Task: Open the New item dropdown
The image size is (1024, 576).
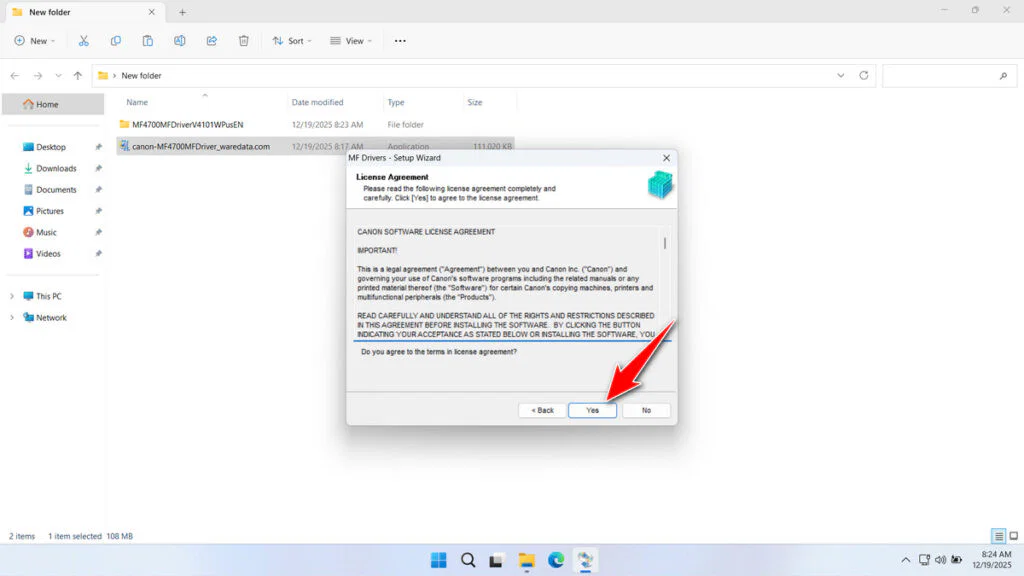Action: pos(35,41)
